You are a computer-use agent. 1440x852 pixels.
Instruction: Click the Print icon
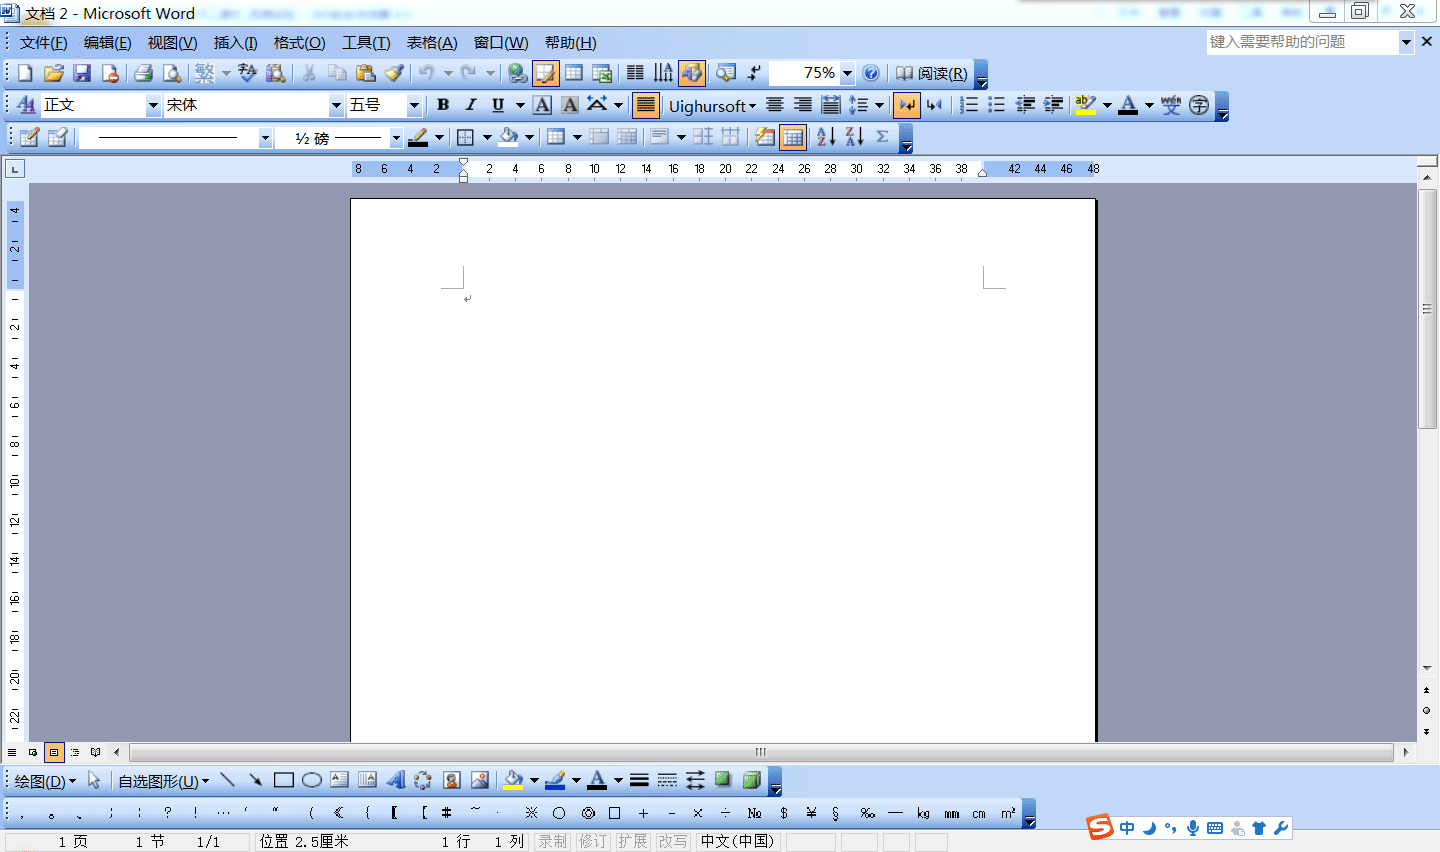coord(143,73)
